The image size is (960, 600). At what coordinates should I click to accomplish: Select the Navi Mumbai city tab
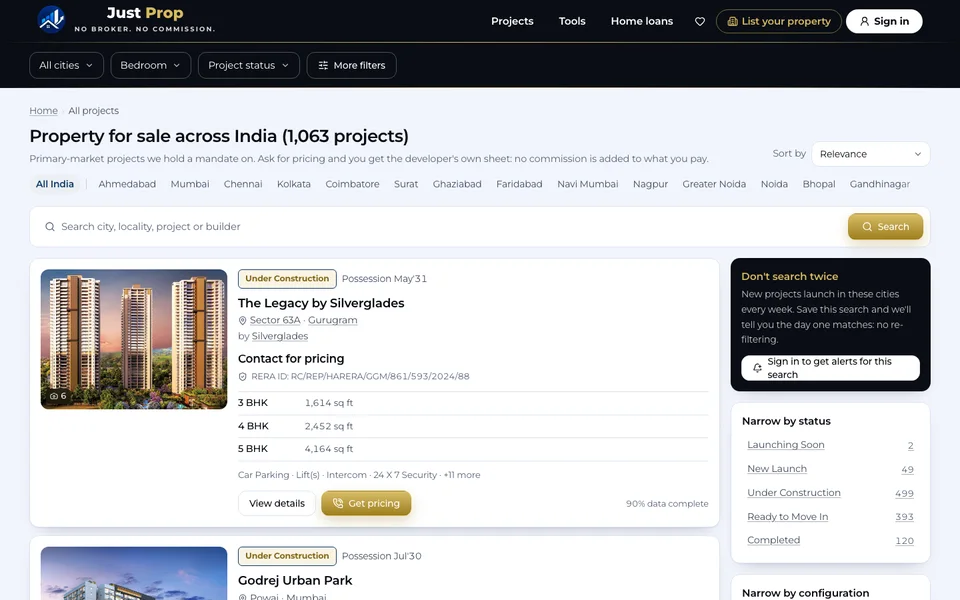[x=588, y=184]
